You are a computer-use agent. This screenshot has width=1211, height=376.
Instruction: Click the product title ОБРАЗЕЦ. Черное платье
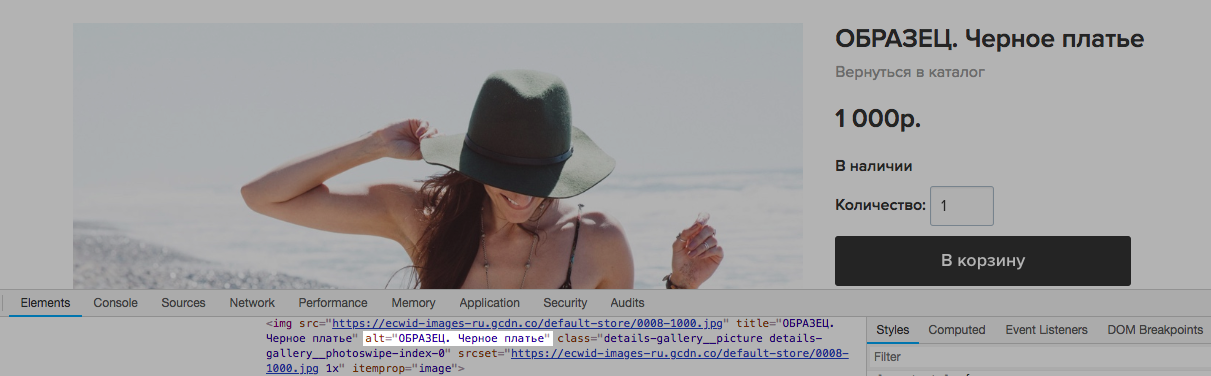click(x=989, y=39)
